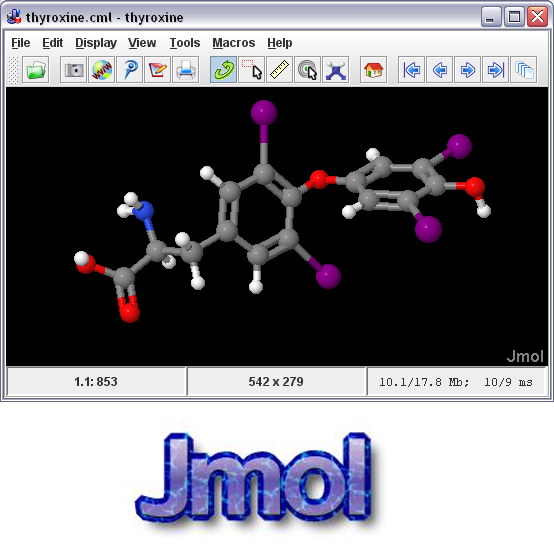Click the Jmol app icon in title bar
This screenshot has width=554, height=554.
click(x=14, y=17)
